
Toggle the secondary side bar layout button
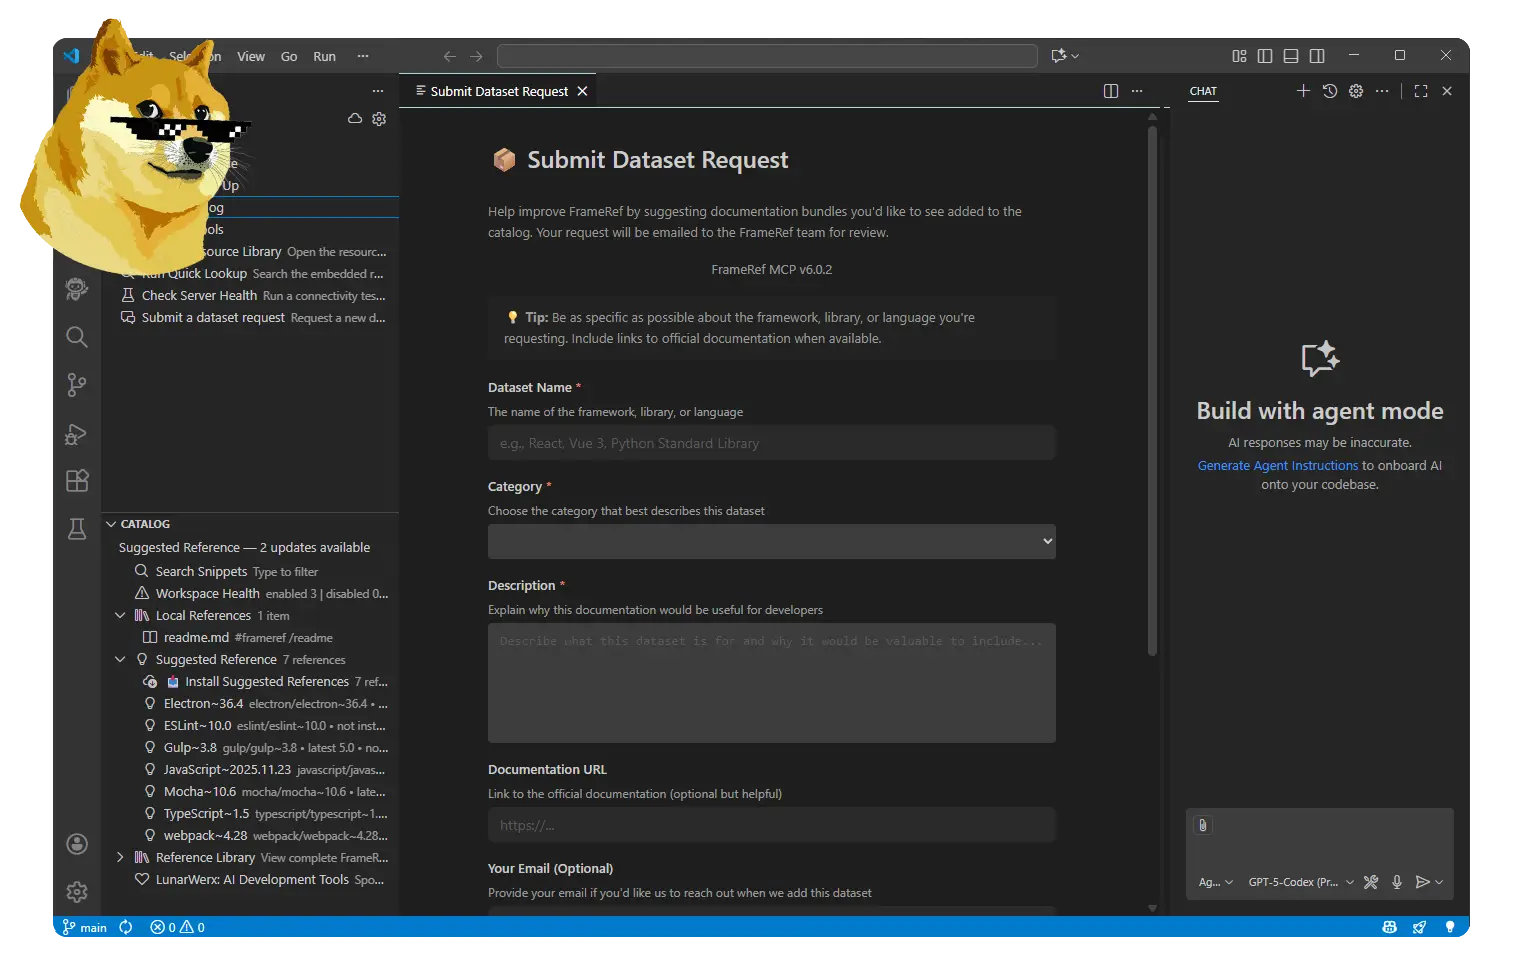pyautogui.click(x=1317, y=56)
